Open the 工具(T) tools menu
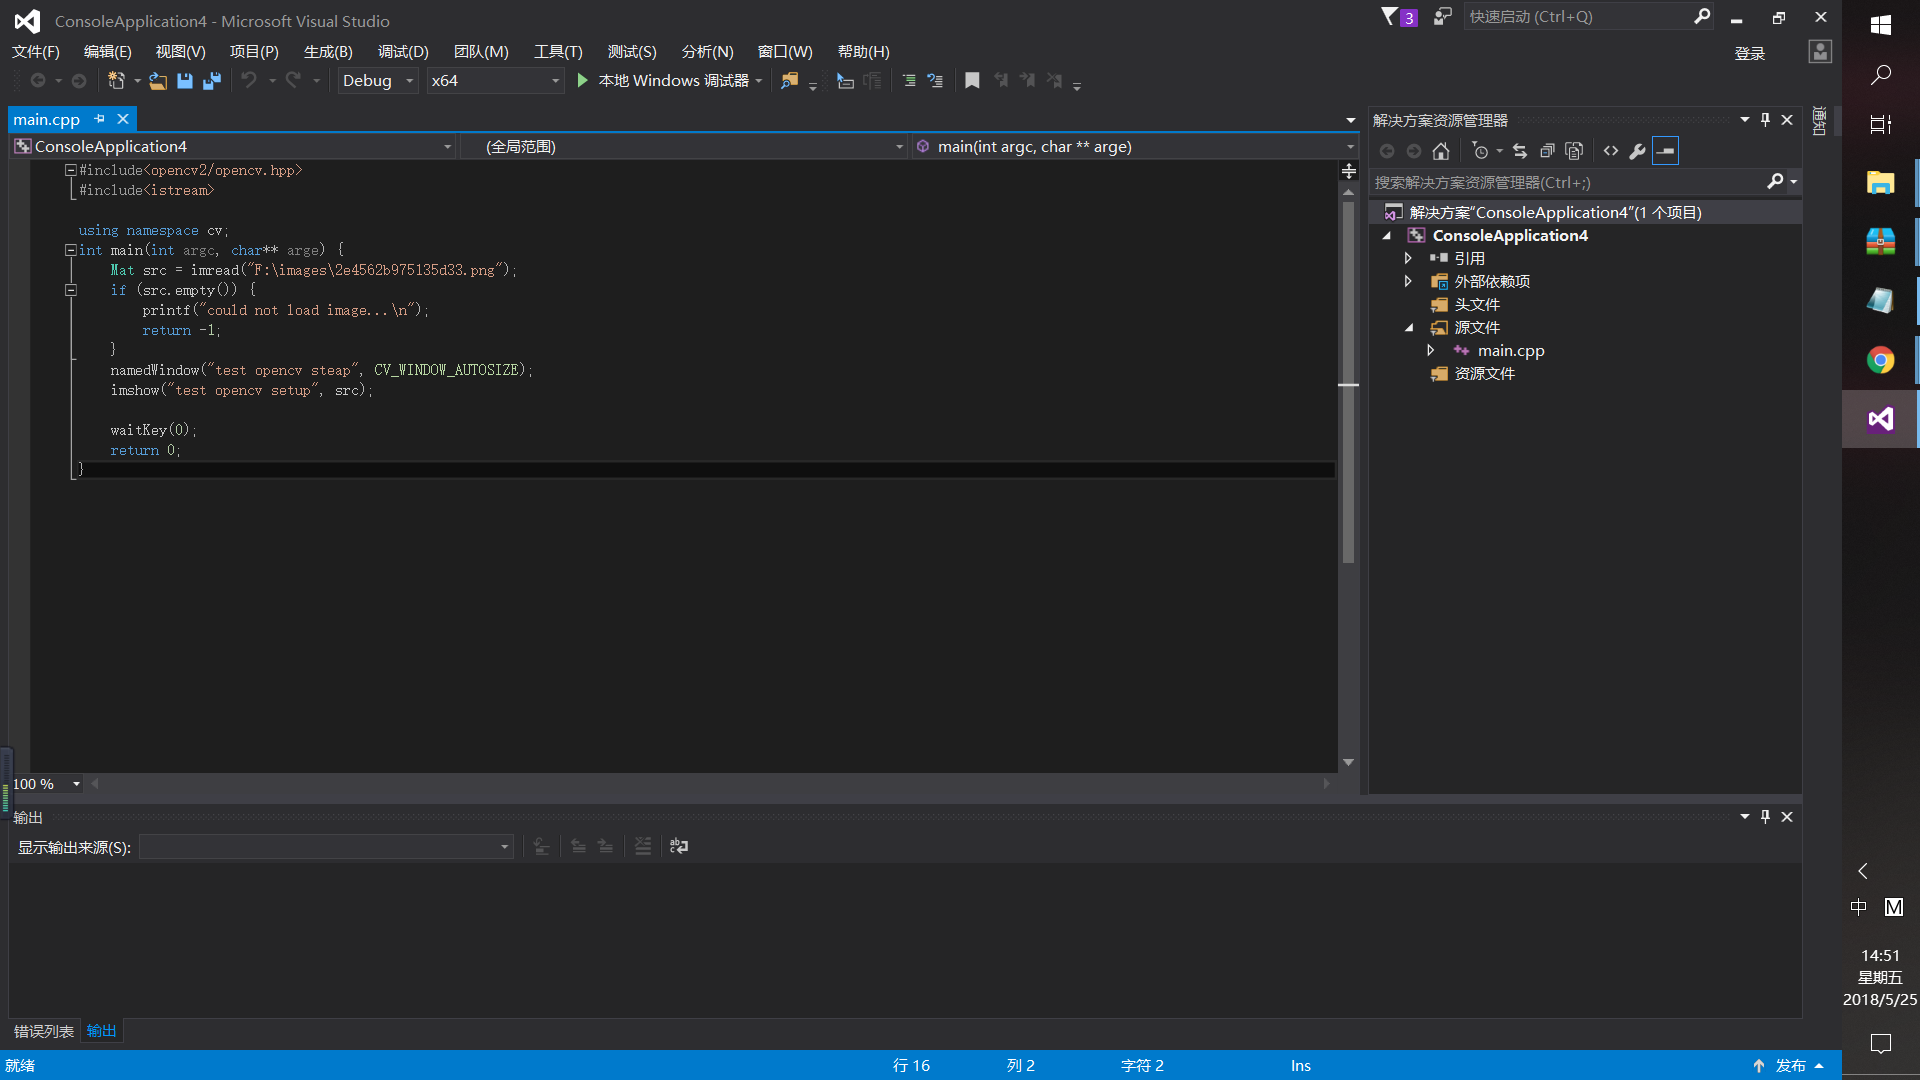1920x1080 pixels. 558,52
